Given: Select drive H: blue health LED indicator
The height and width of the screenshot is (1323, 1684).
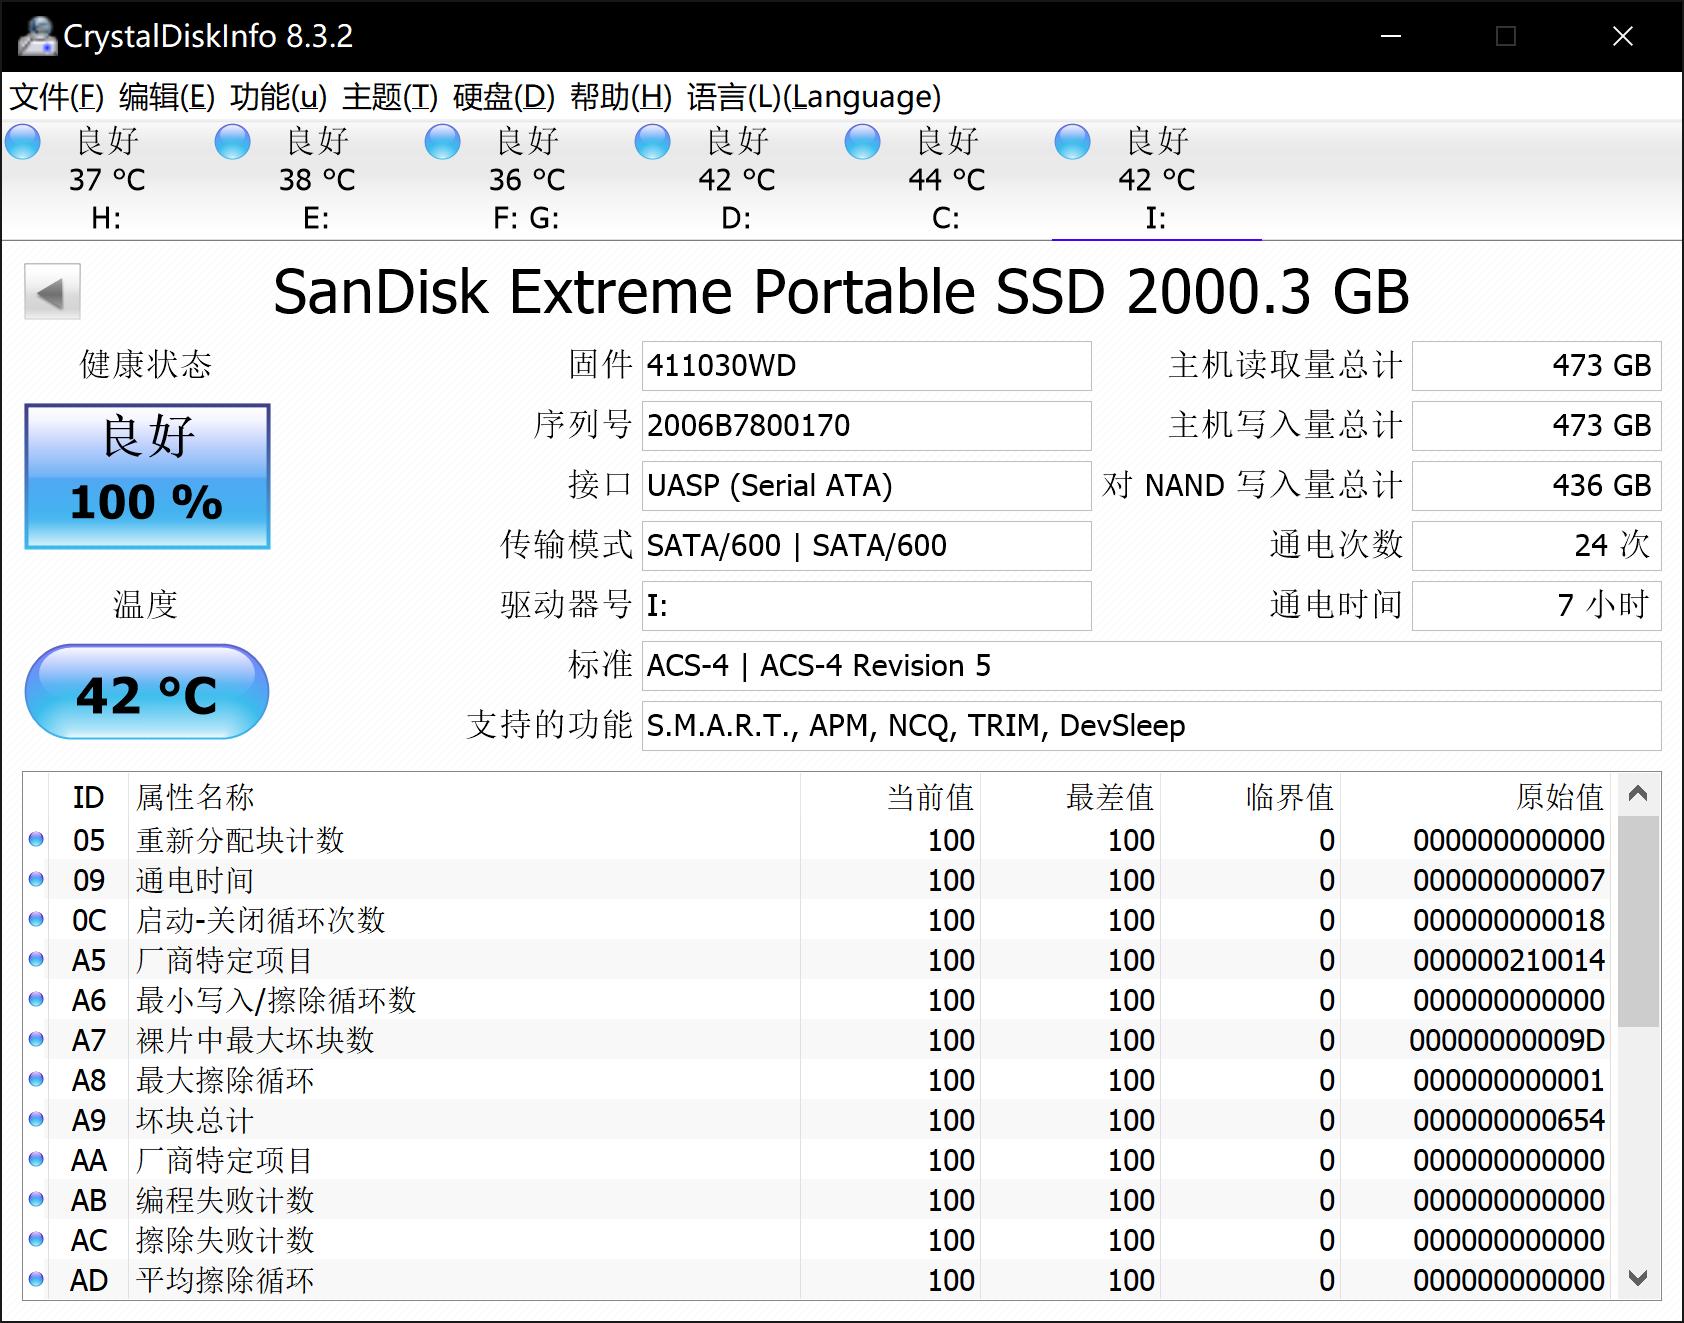Looking at the screenshot, I should coord(22,142).
